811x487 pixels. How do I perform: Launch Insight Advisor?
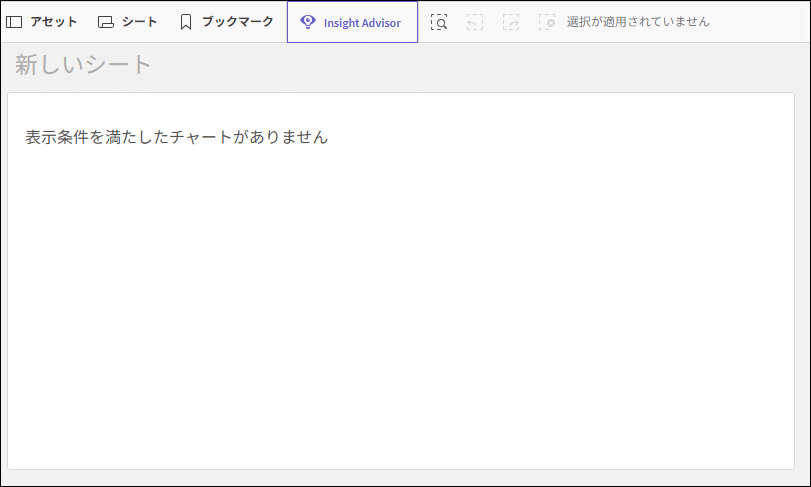click(x=352, y=22)
